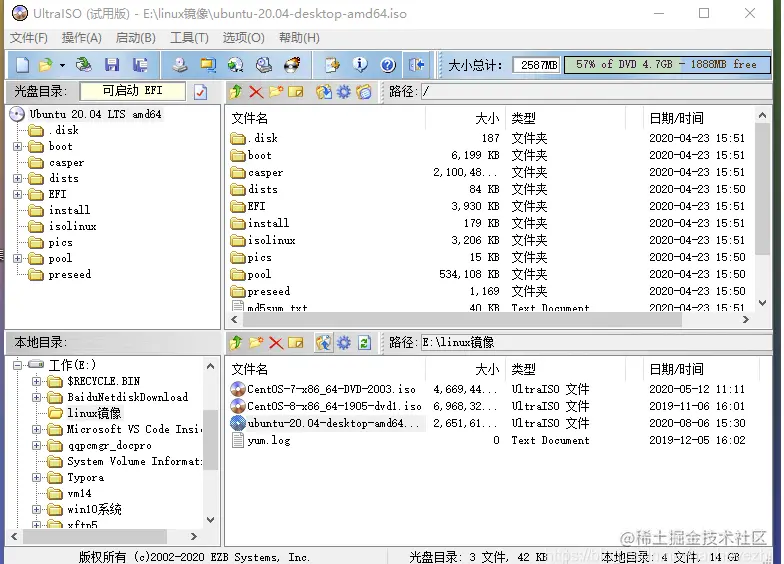This screenshot has width=784, height=564.
Task: Toggle the boot info checkmark icon beside 可启动 EFI
Action: [200, 92]
